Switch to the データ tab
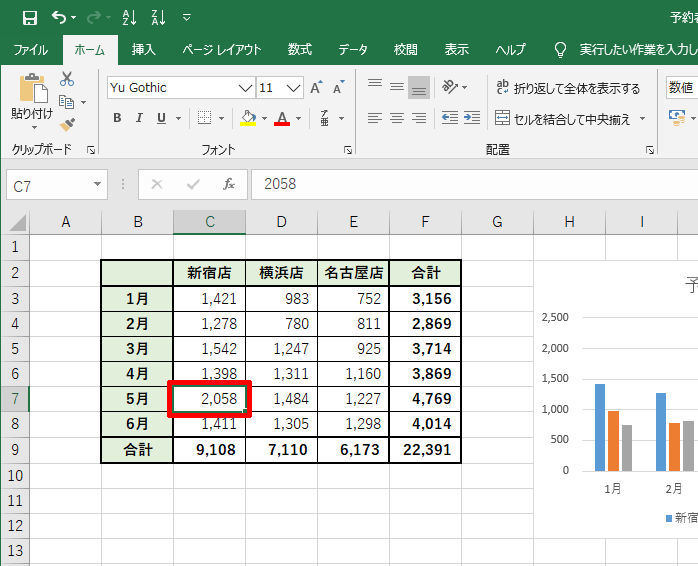 click(353, 49)
